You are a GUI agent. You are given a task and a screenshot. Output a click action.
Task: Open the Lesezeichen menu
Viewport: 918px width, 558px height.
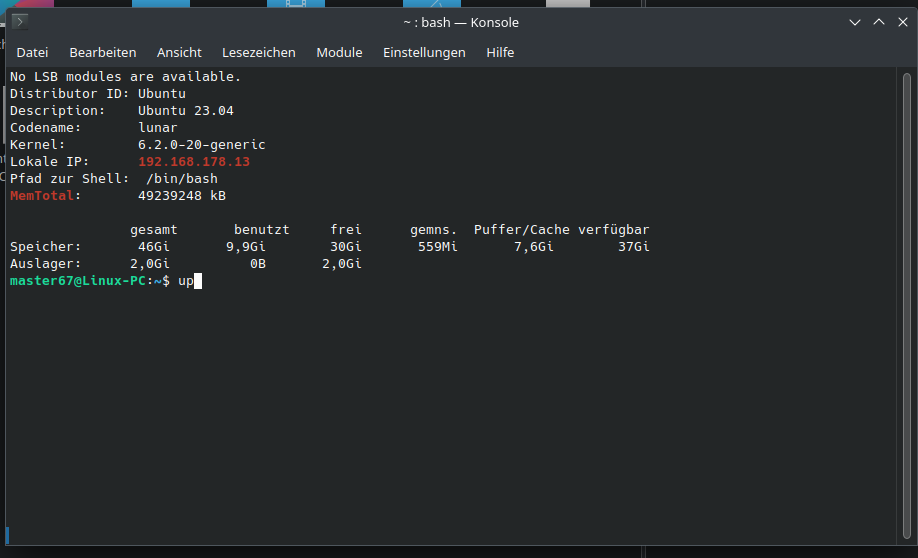coord(259,53)
